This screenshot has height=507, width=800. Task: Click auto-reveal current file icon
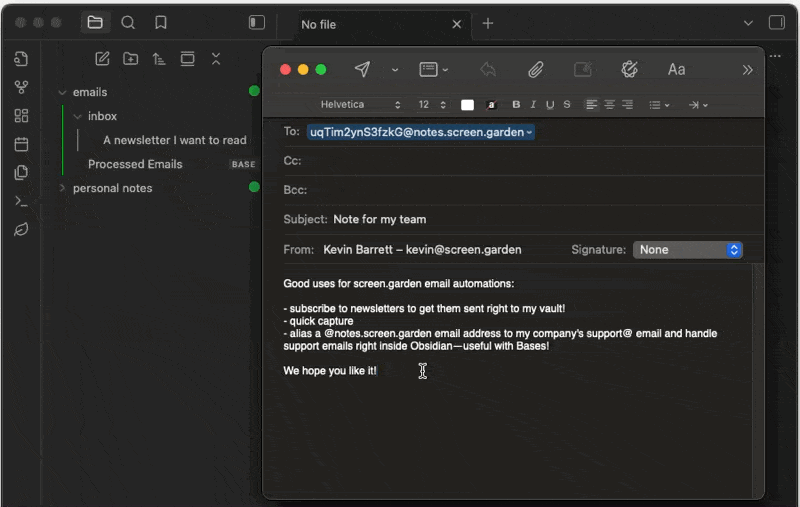click(x=187, y=59)
